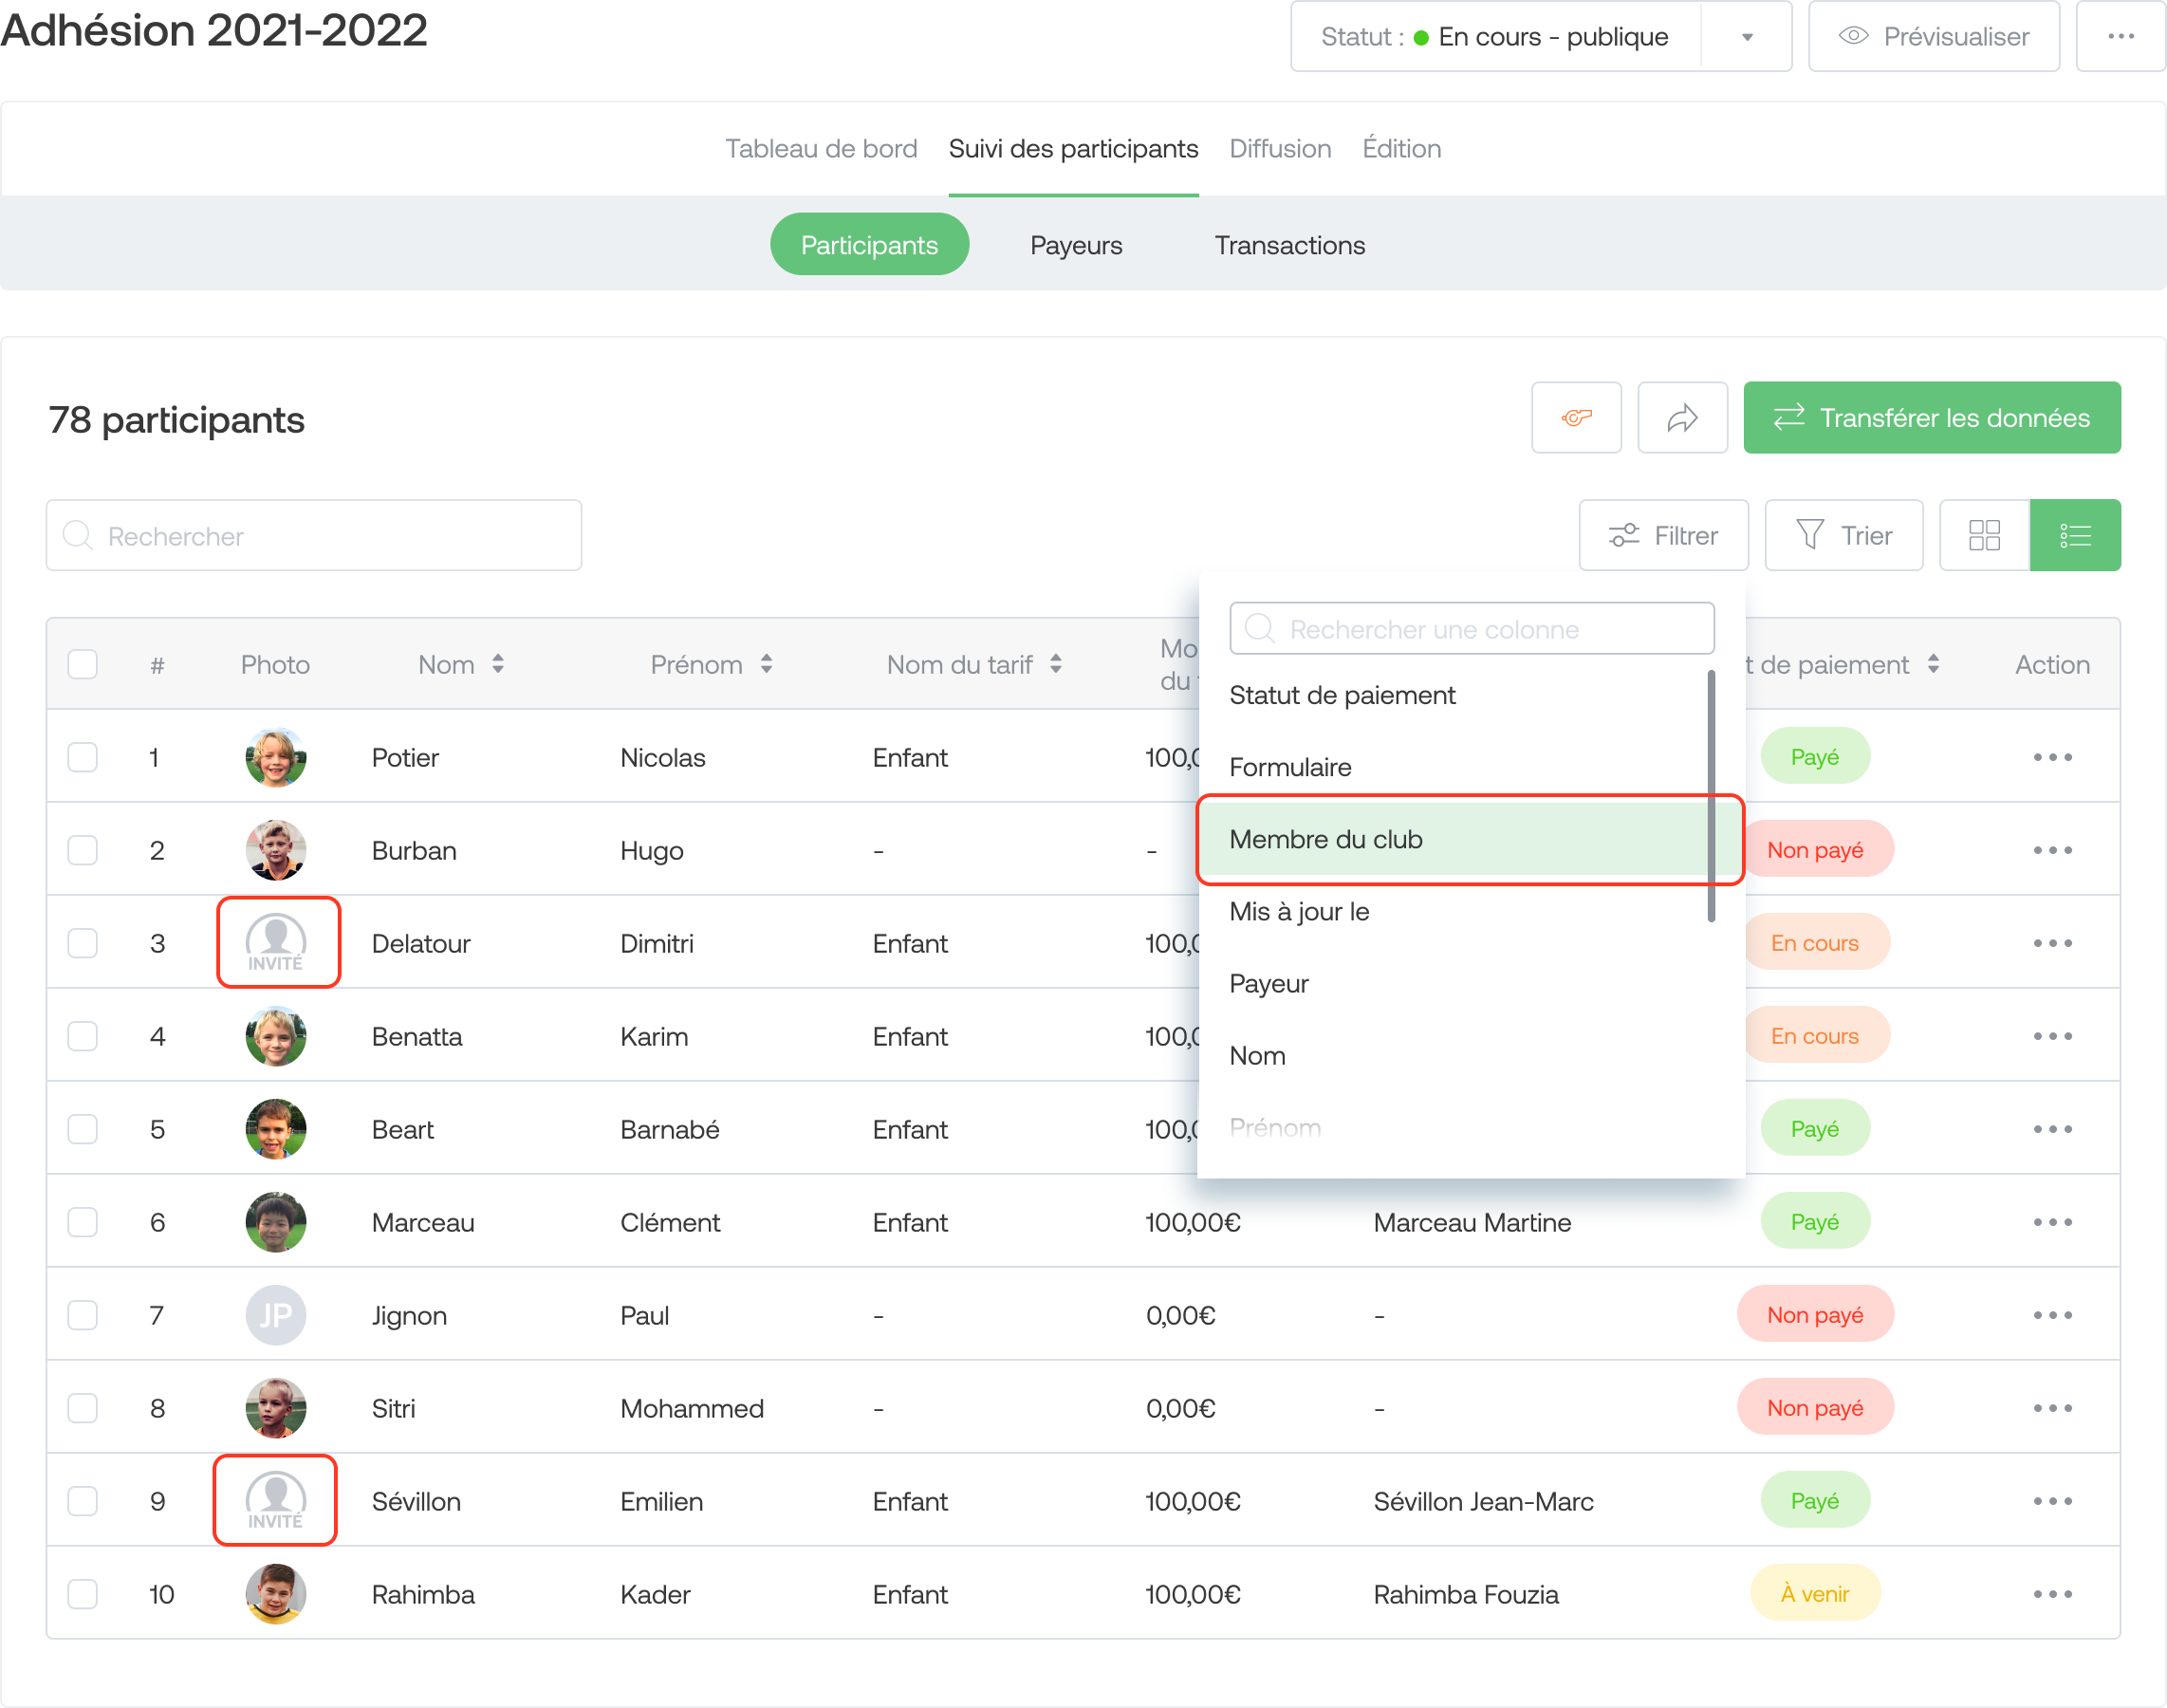Select the Participants pill button
This screenshot has height=1708, width=2167.
click(x=869, y=245)
